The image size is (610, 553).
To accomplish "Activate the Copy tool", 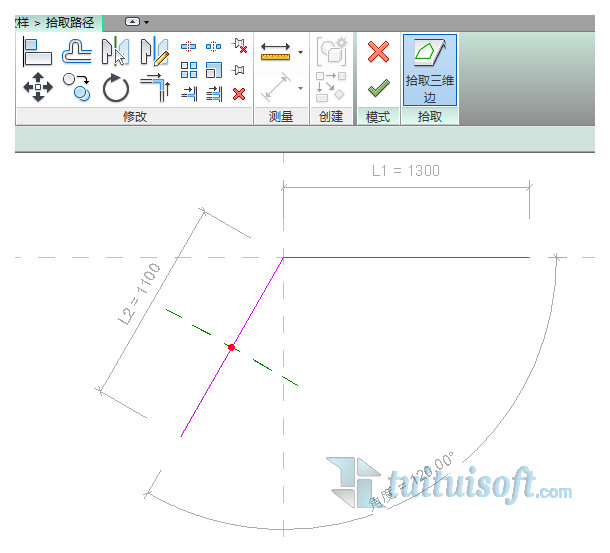I will [x=77, y=87].
